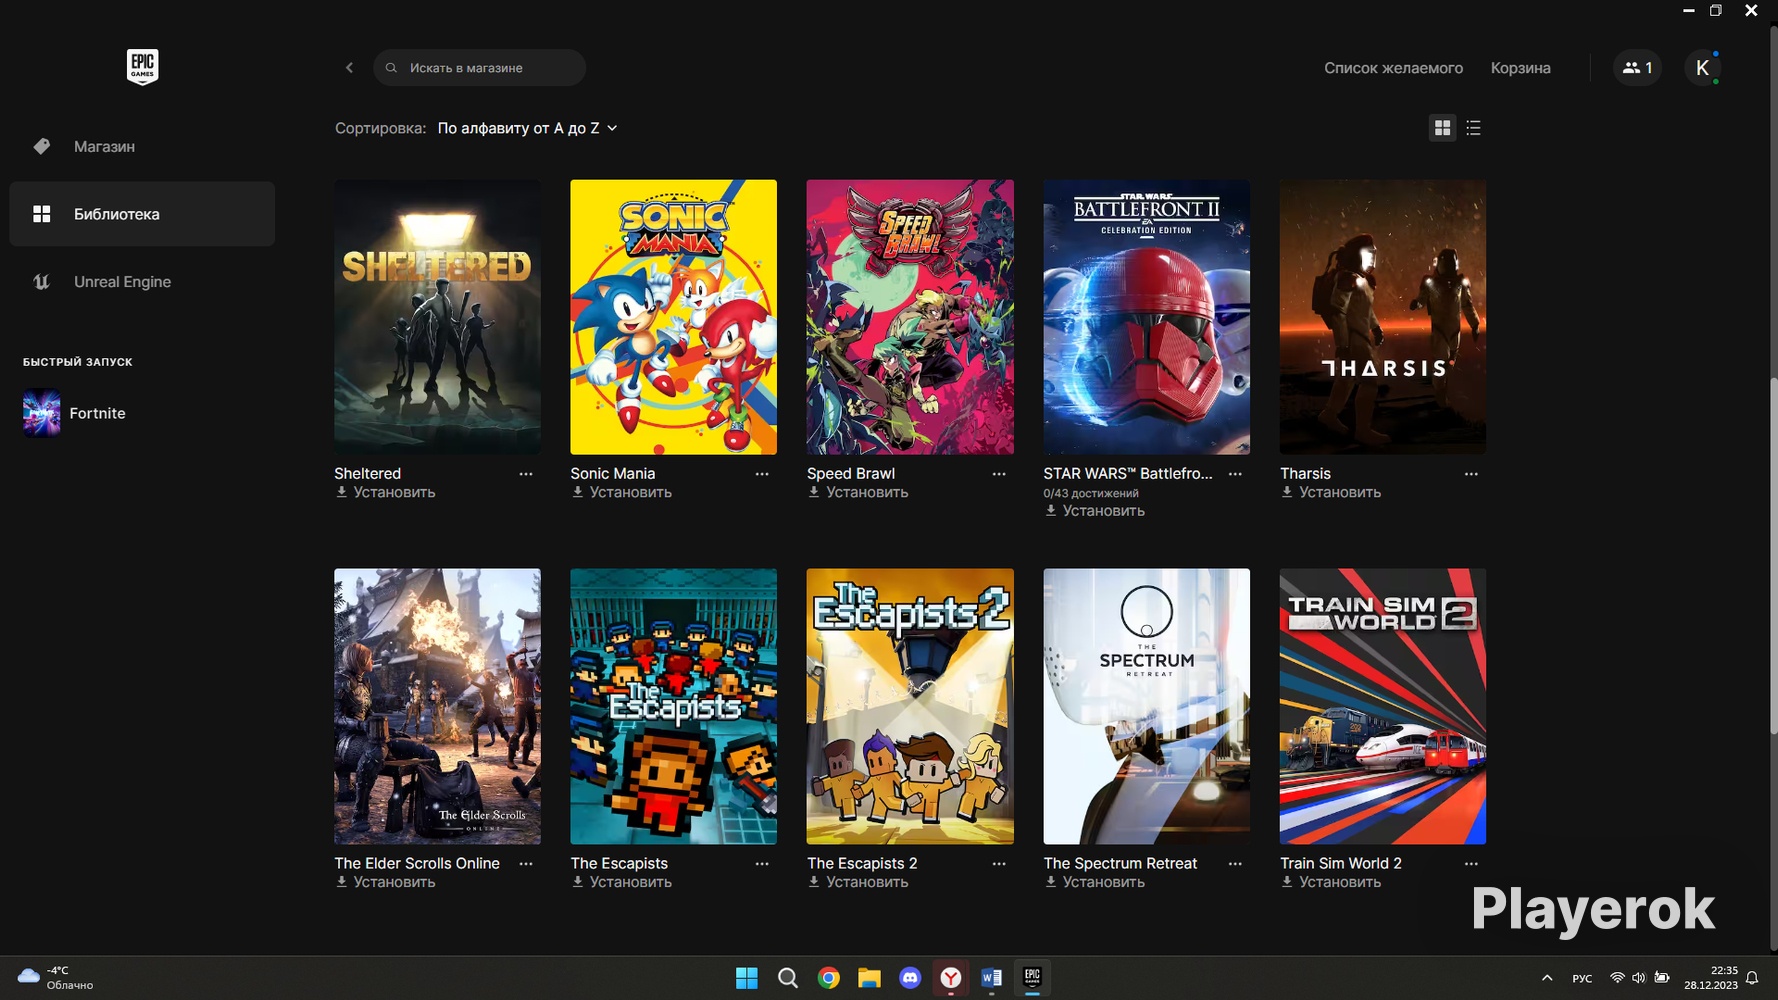Install Sheltered
1778x1000 pixels.
pos(385,492)
